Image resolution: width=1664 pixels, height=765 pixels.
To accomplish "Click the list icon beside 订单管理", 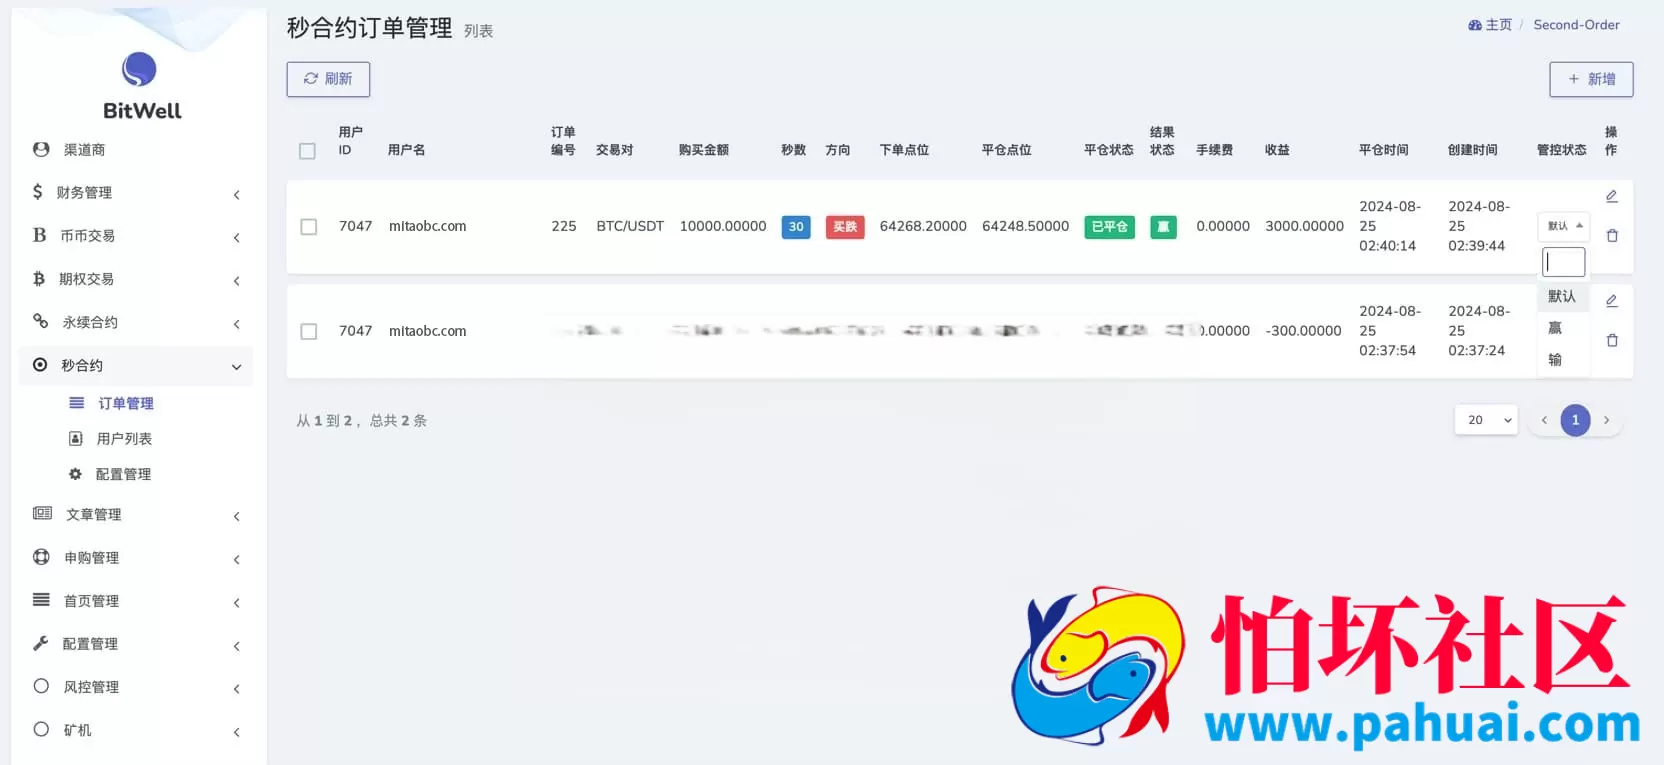I will tap(76, 403).
